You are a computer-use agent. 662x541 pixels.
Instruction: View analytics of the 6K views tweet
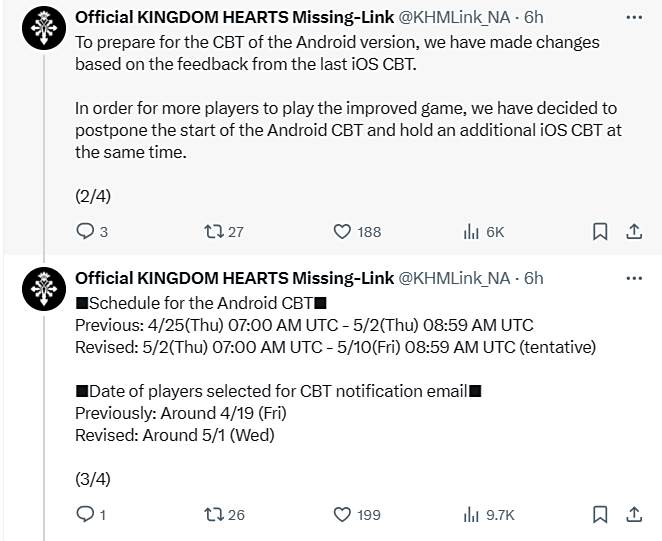coord(483,231)
